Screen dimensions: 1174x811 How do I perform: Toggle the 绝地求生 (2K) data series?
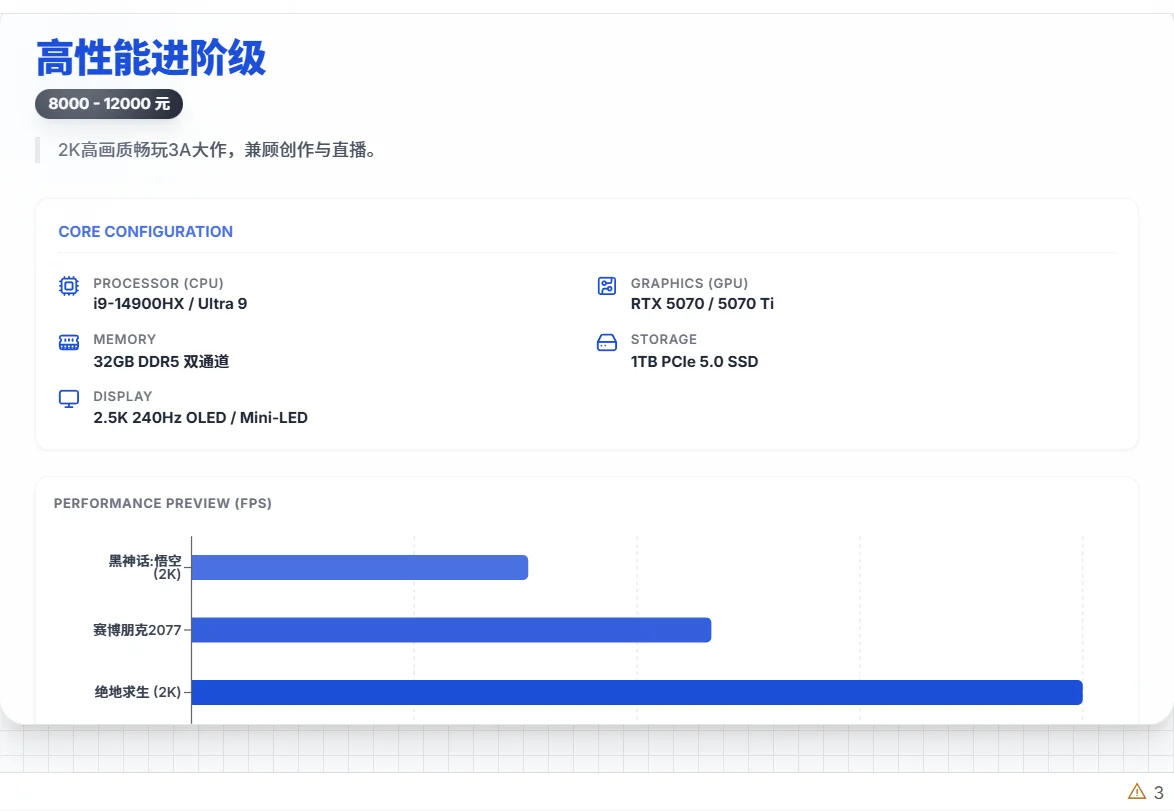[x=138, y=691]
